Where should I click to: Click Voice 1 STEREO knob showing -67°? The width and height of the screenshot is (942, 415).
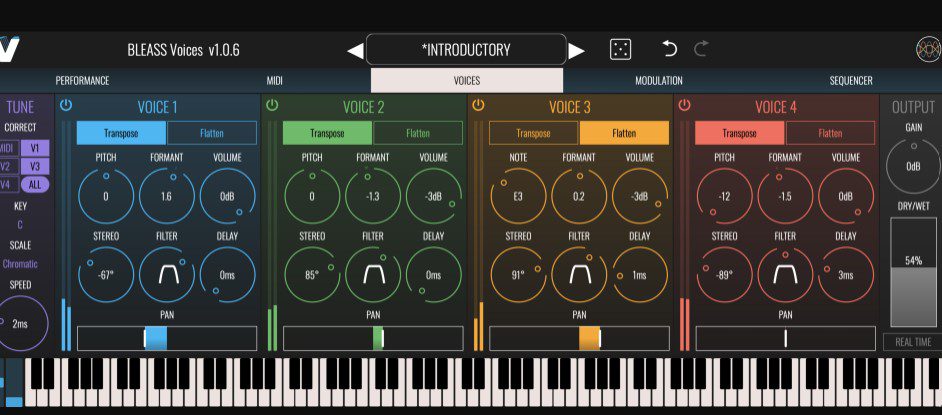[x=106, y=274]
